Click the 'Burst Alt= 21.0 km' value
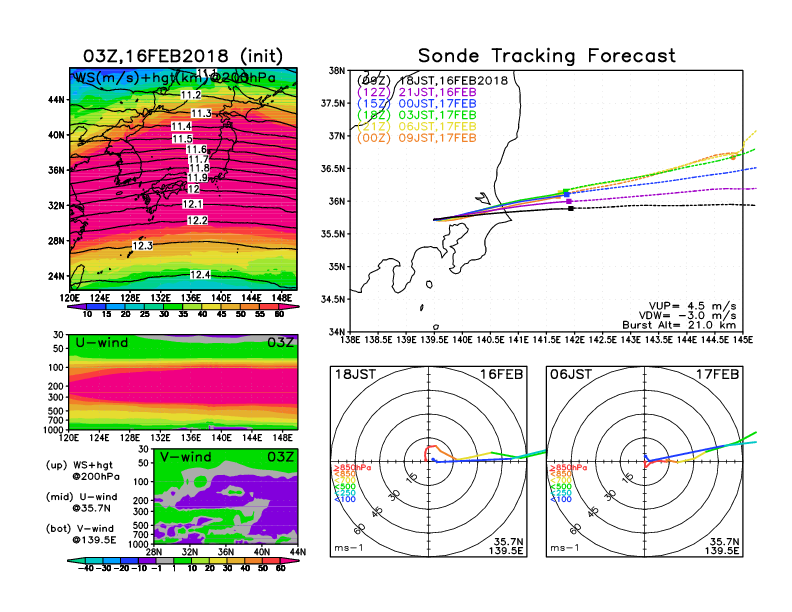Viewport: 792px width, 612px height. point(679,325)
